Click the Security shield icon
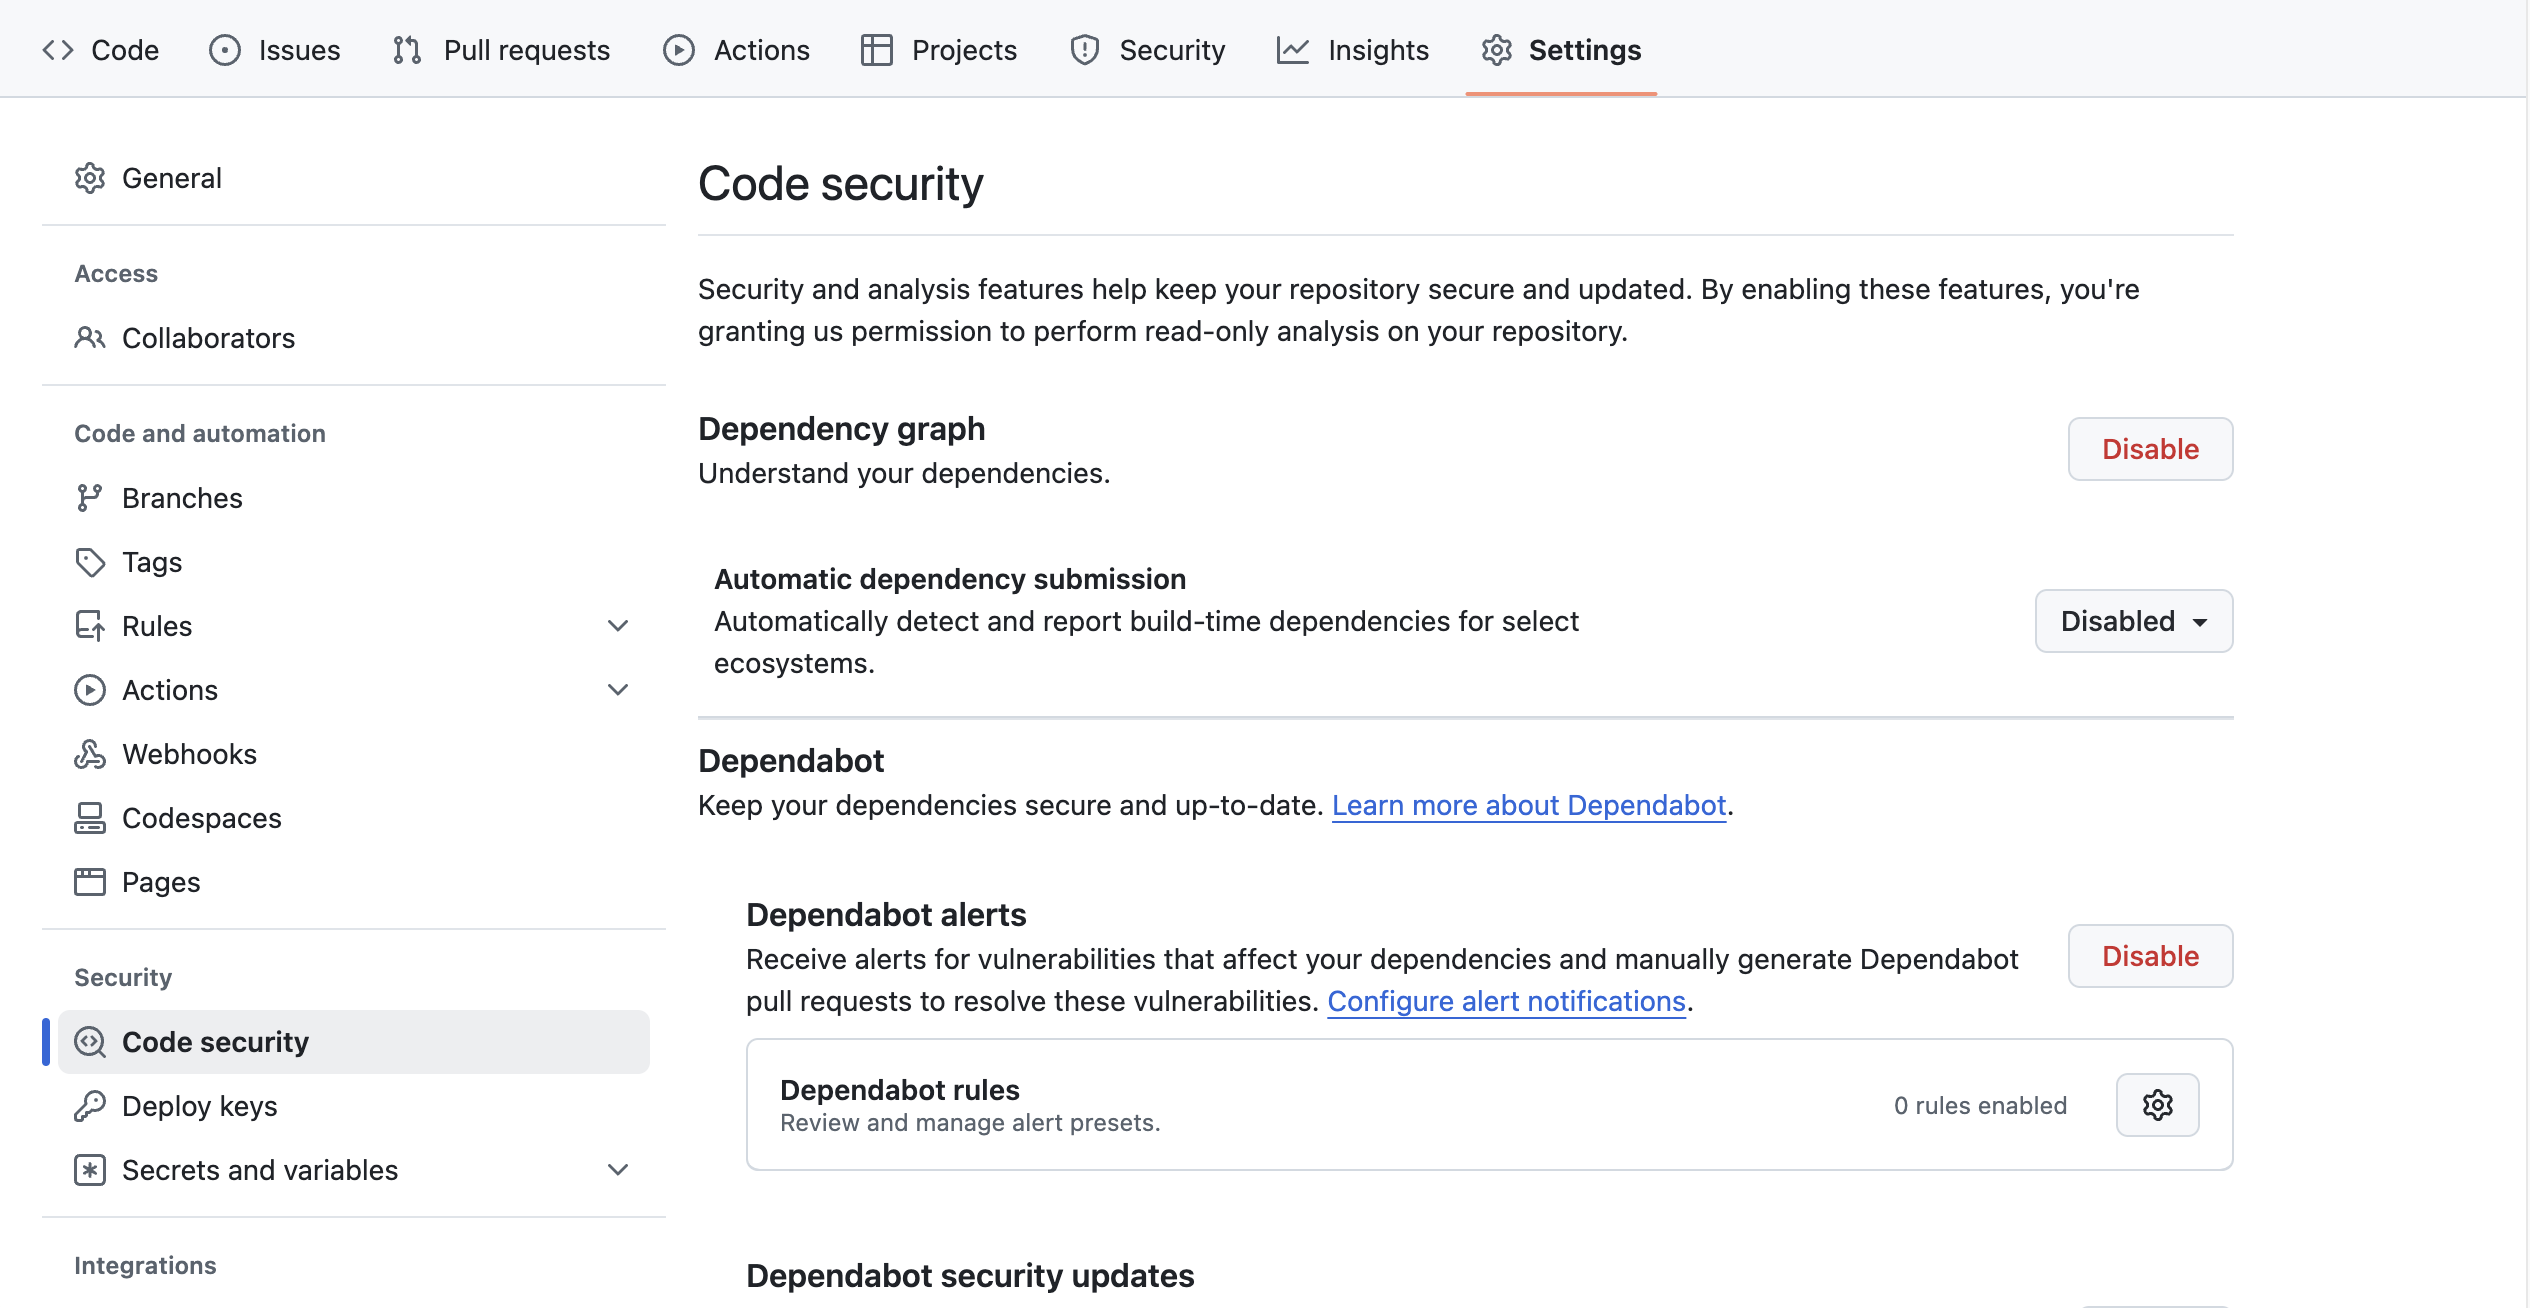 coord(1086,48)
